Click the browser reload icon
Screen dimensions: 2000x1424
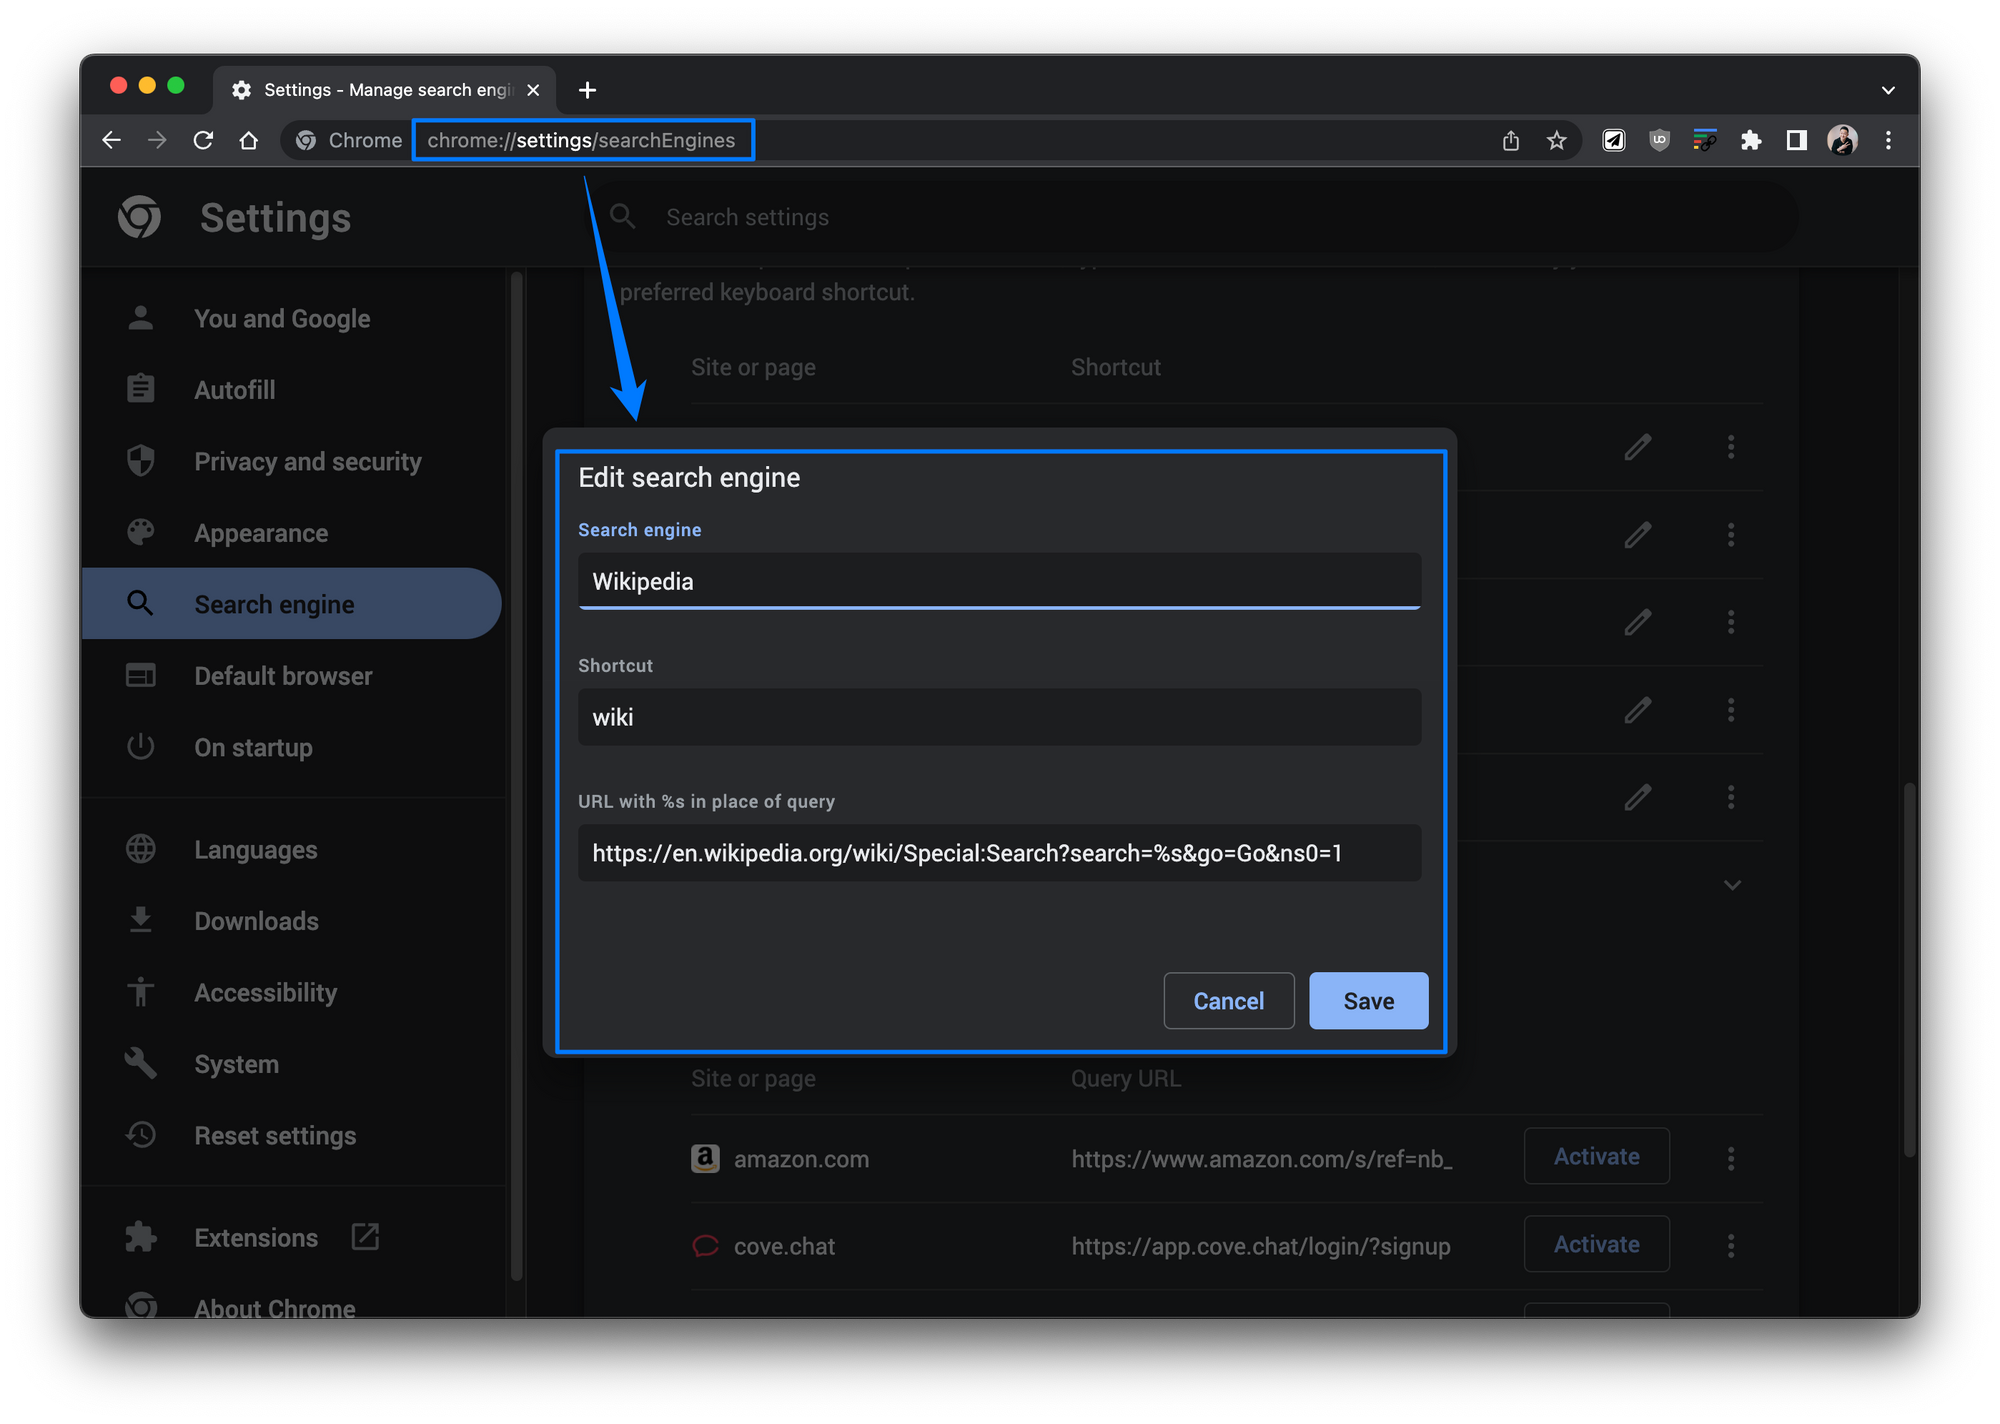[x=203, y=141]
